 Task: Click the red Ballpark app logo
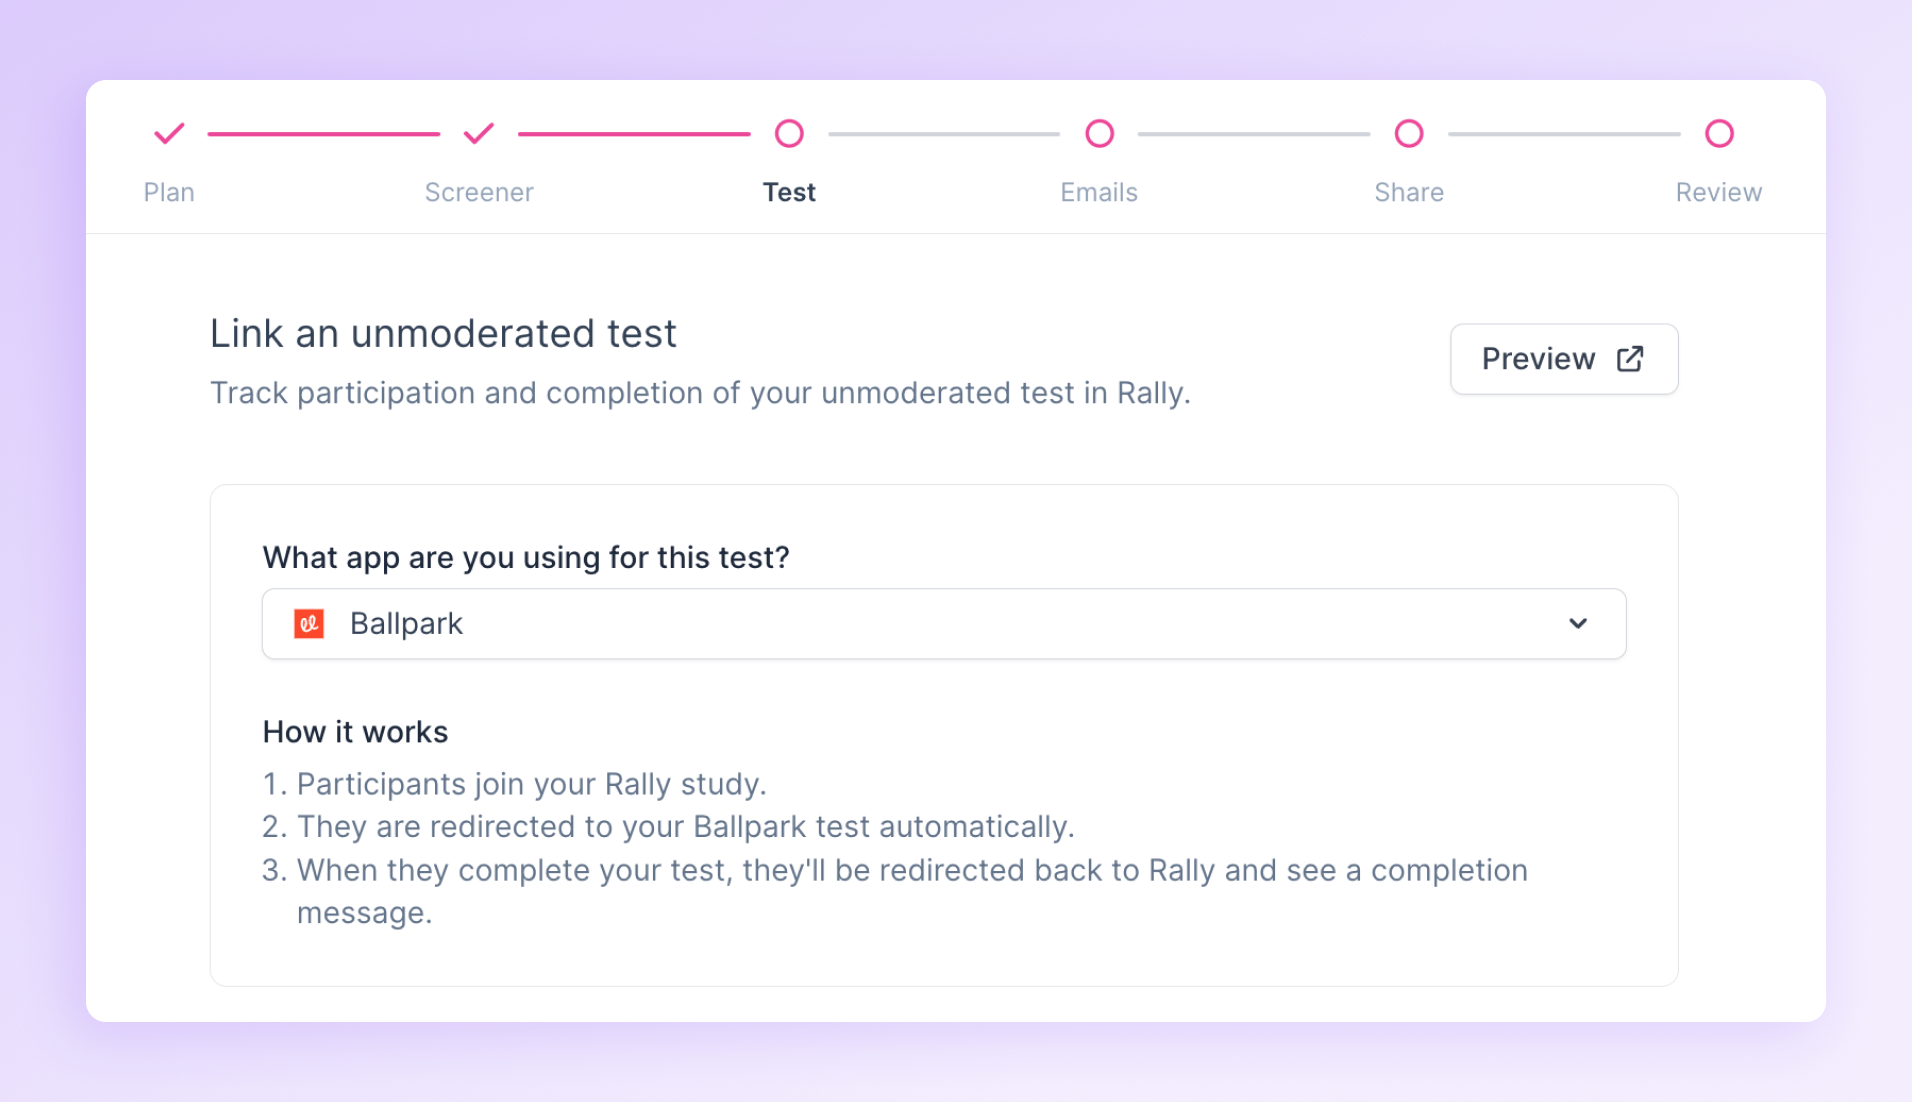pyautogui.click(x=309, y=624)
